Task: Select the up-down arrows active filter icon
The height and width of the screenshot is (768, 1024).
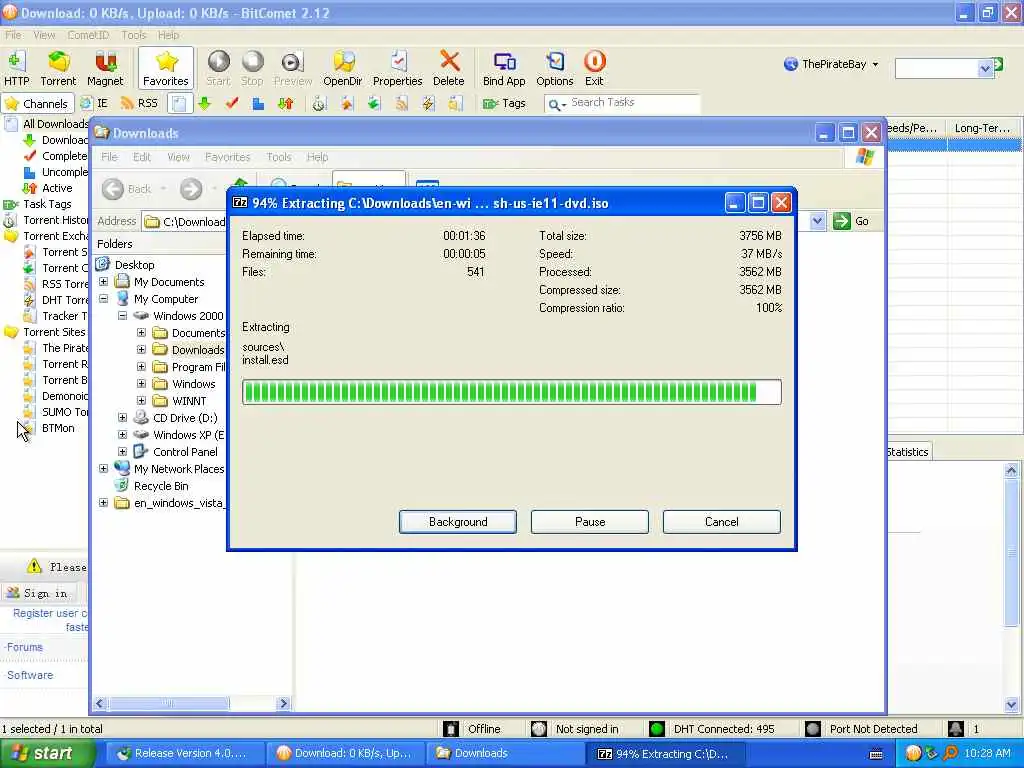Action: [285, 103]
